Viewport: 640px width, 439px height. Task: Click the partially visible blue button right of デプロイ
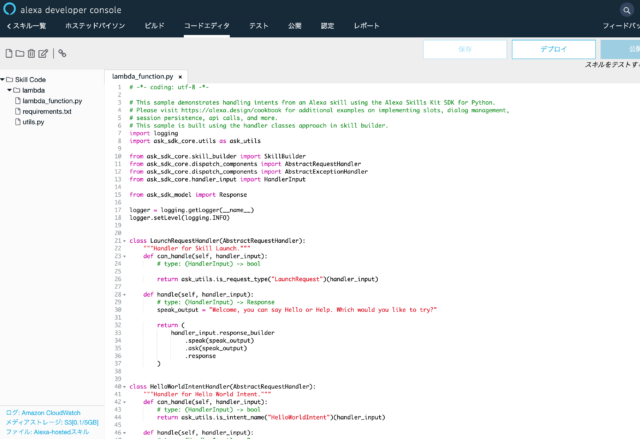coord(620,49)
